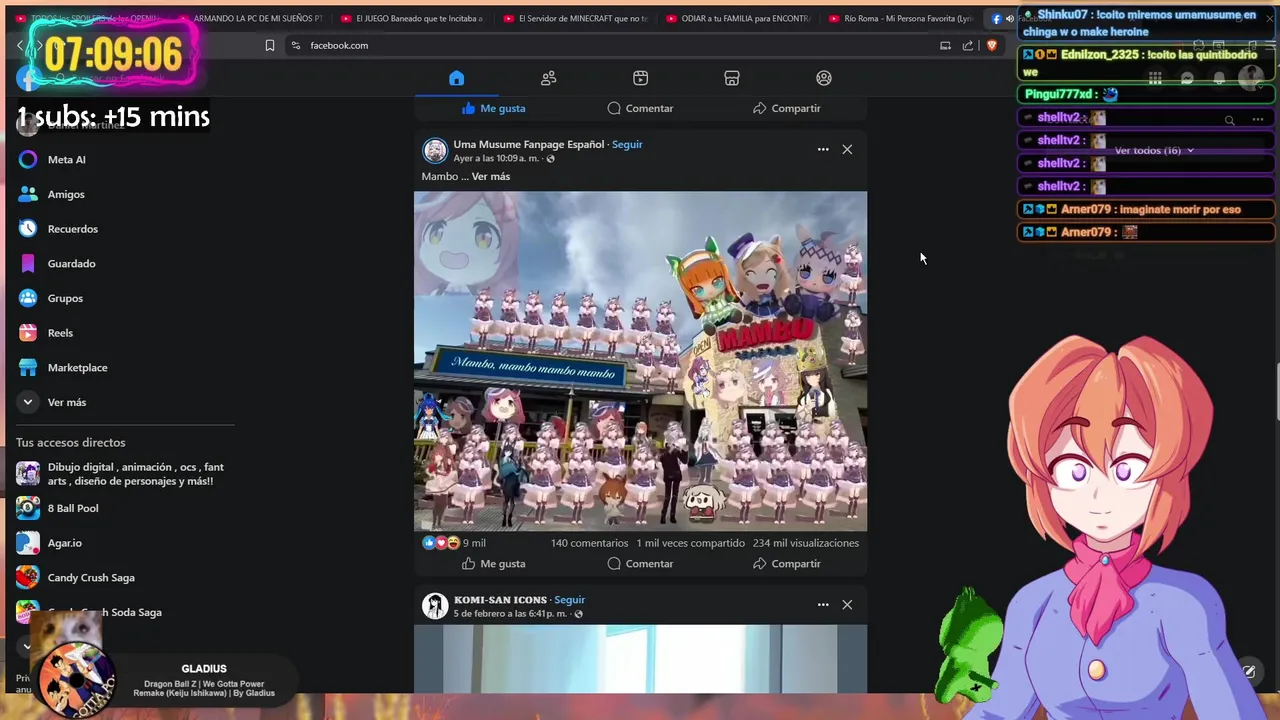Screen dimensions: 1280x720
Task: Open options menu on KOMI-SAN ICONS post
Action: (x=823, y=604)
